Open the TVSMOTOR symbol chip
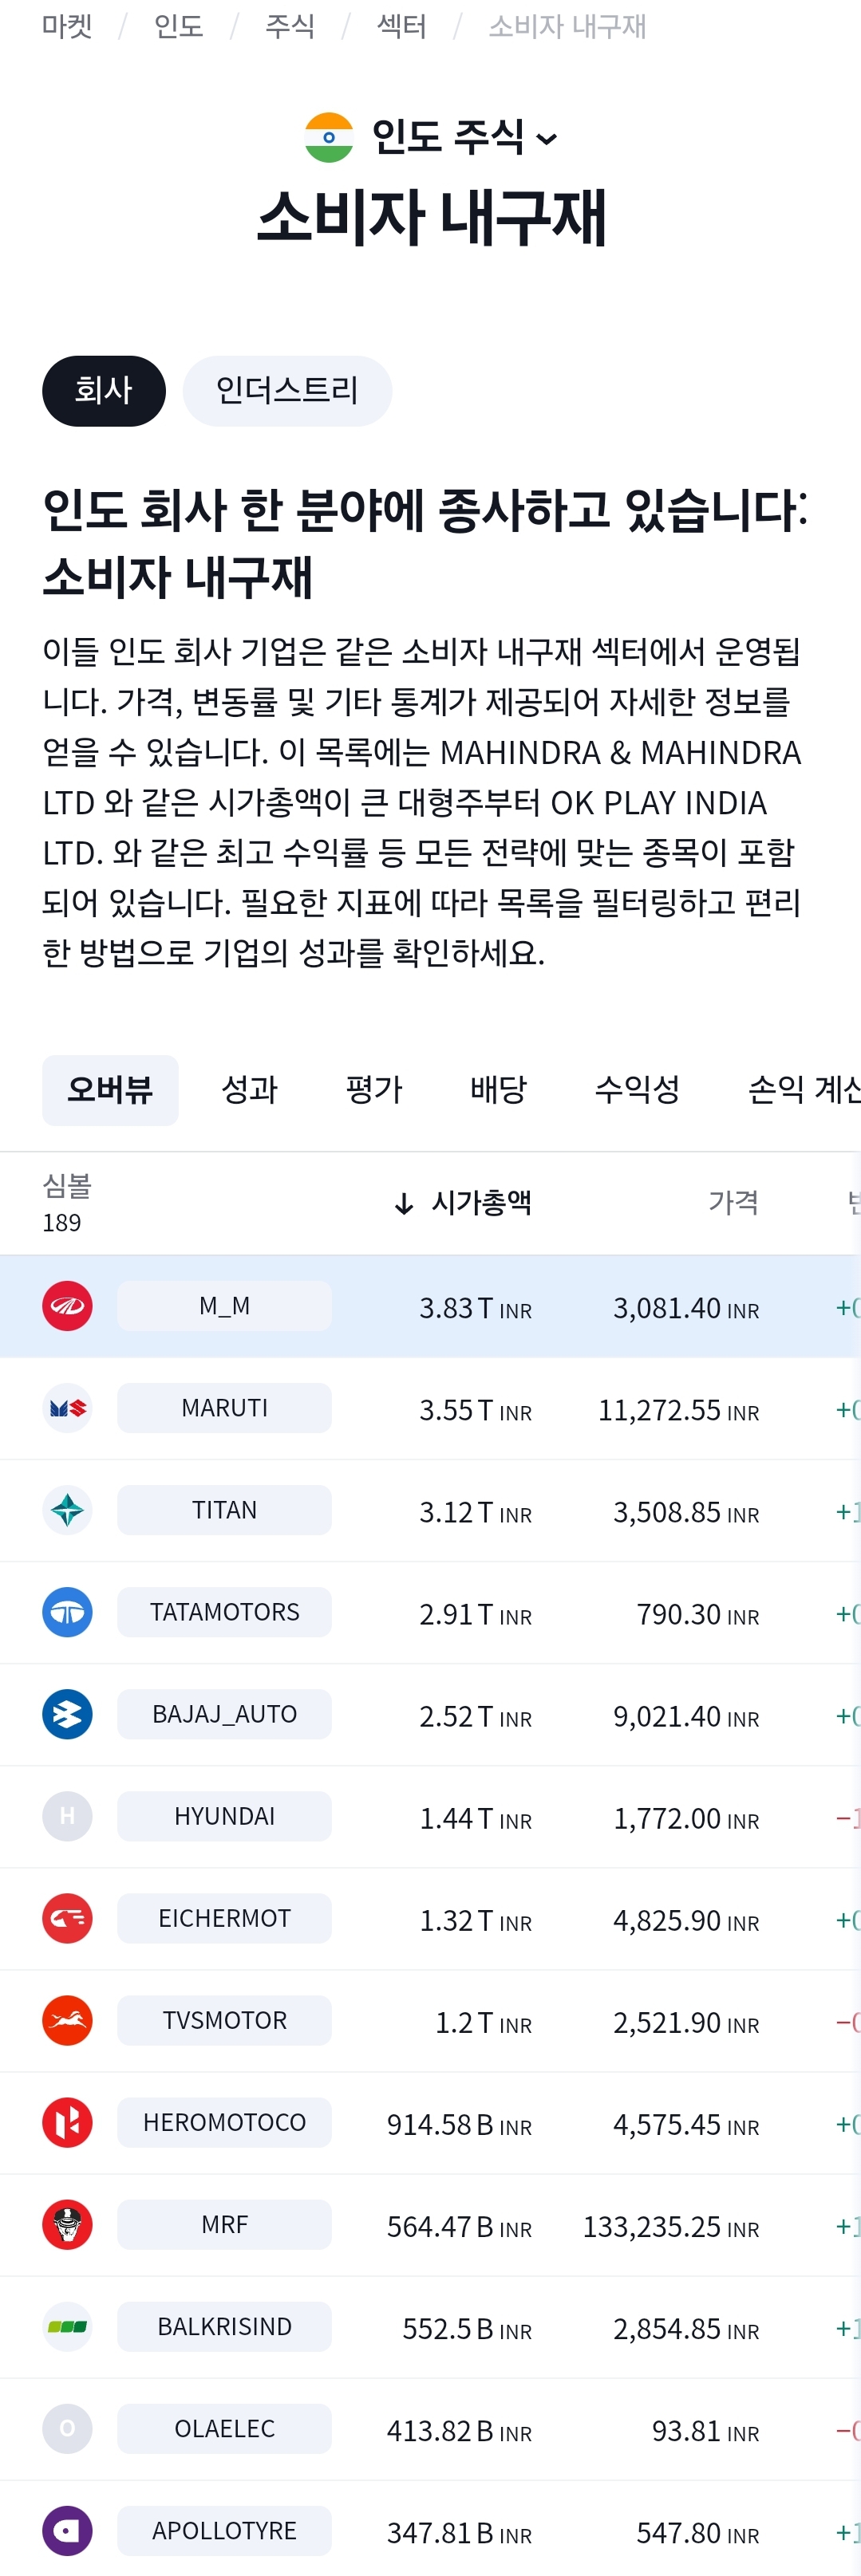The image size is (861, 2576). click(224, 2020)
